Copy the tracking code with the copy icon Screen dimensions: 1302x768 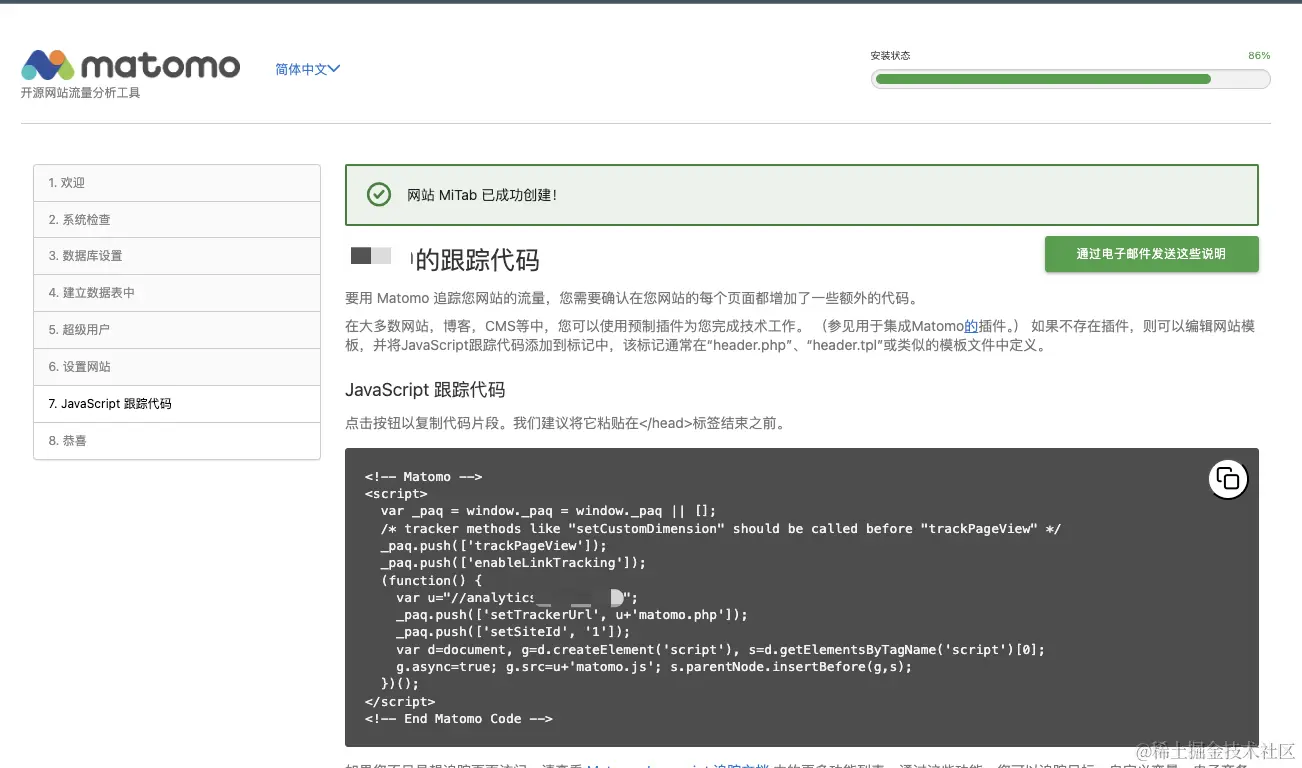pyautogui.click(x=1228, y=480)
